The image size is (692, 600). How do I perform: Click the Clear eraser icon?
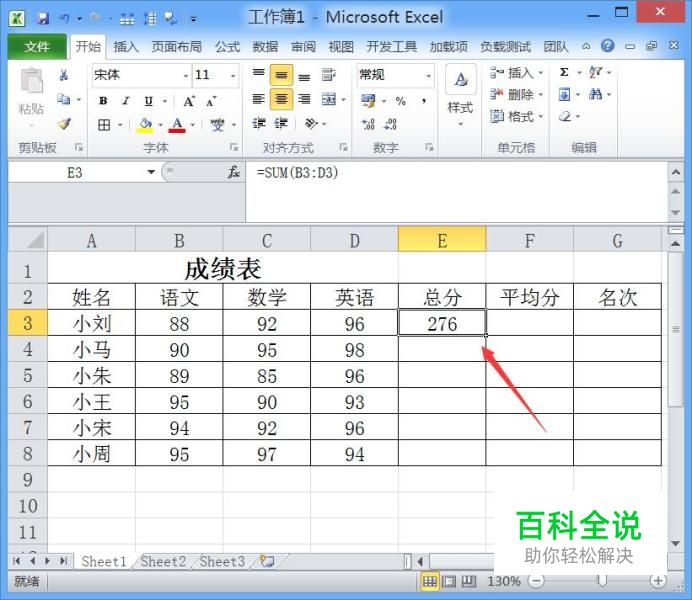tap(565, 117)
